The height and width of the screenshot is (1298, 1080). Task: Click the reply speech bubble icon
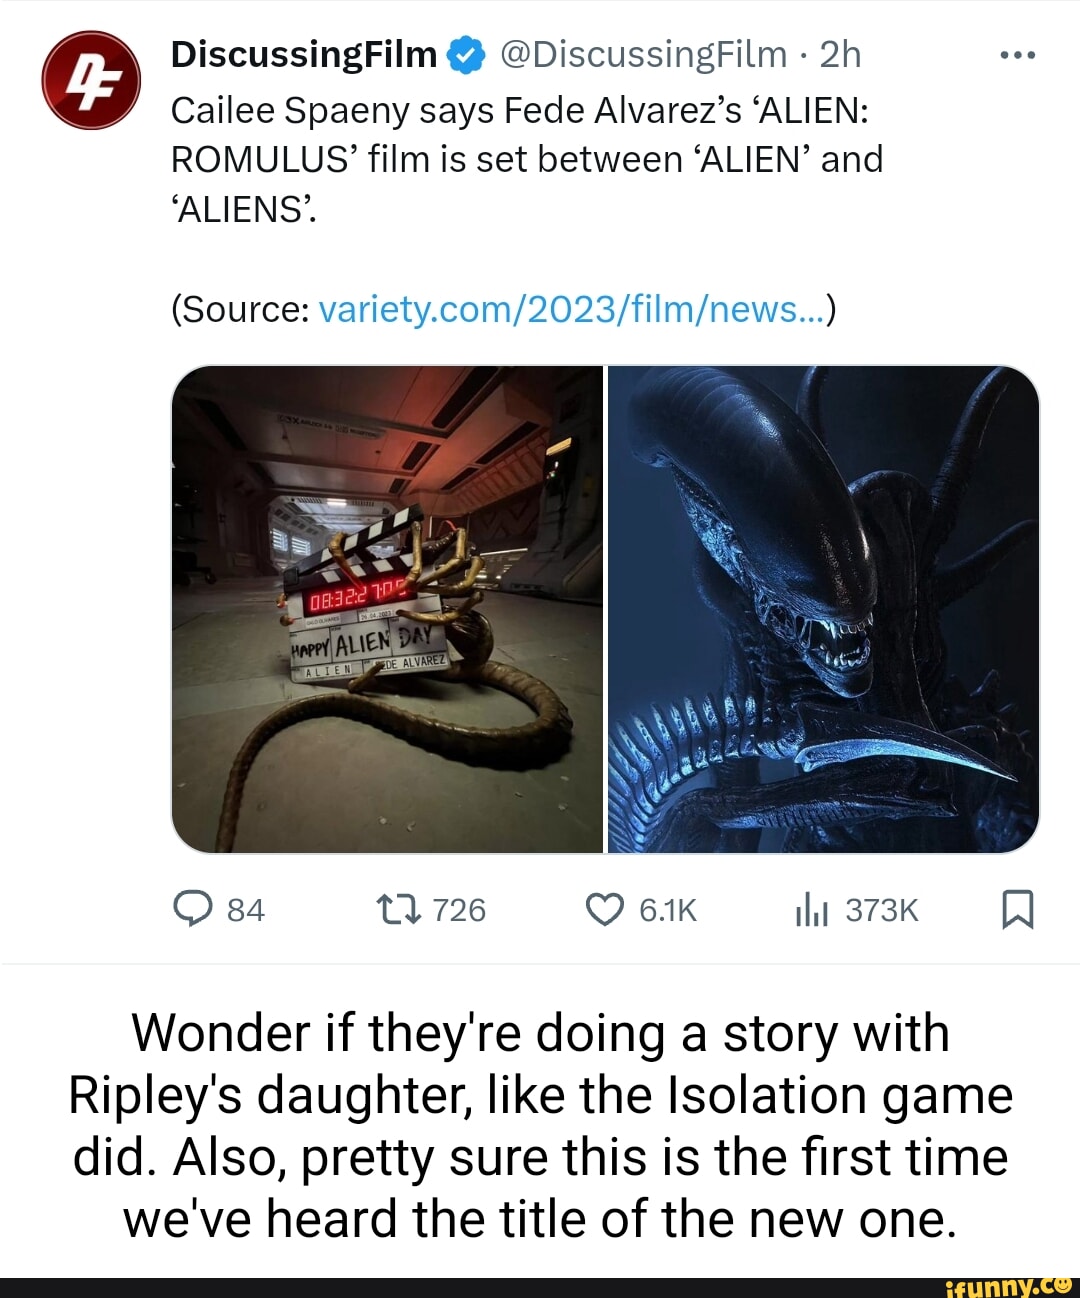coord(192,909)
